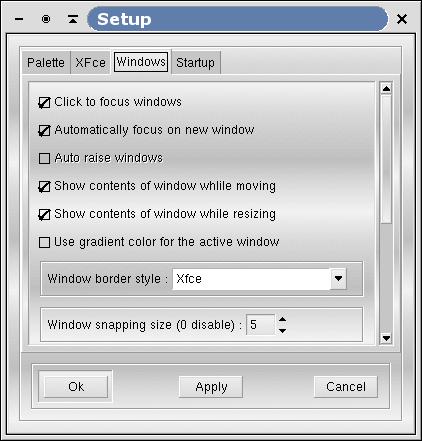Enable Auto raise windows checkbox
Screen dimensions: 422x441
pos(44,158)
